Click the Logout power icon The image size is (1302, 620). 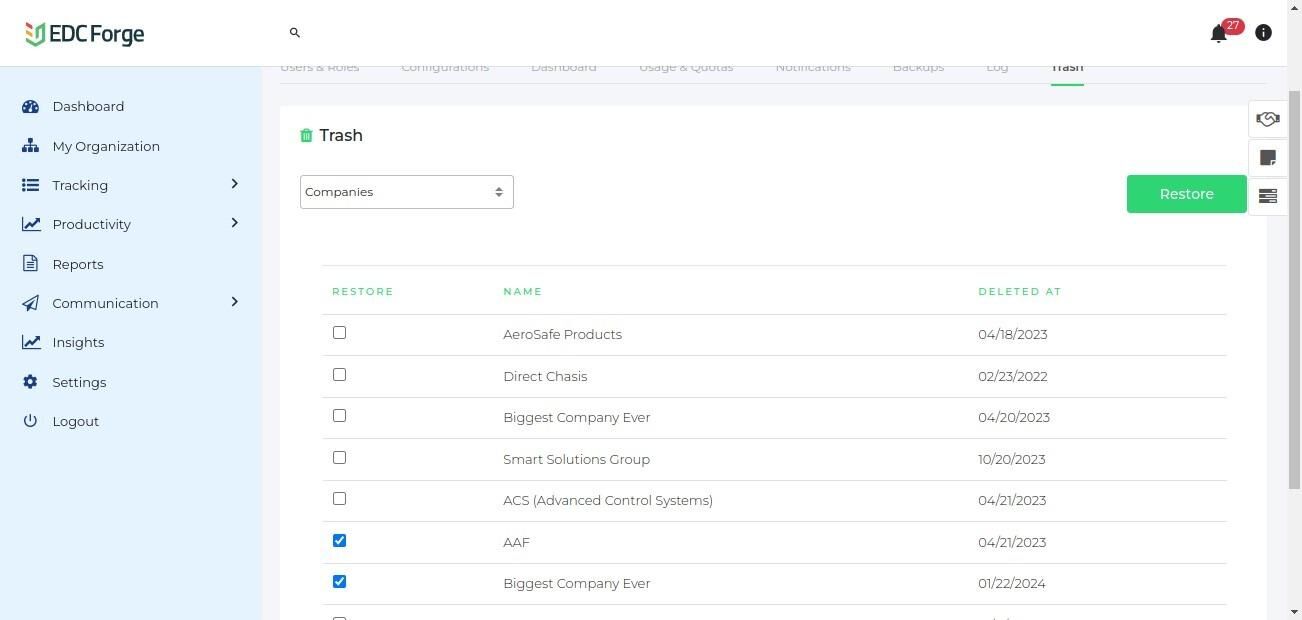click(31, 421)
